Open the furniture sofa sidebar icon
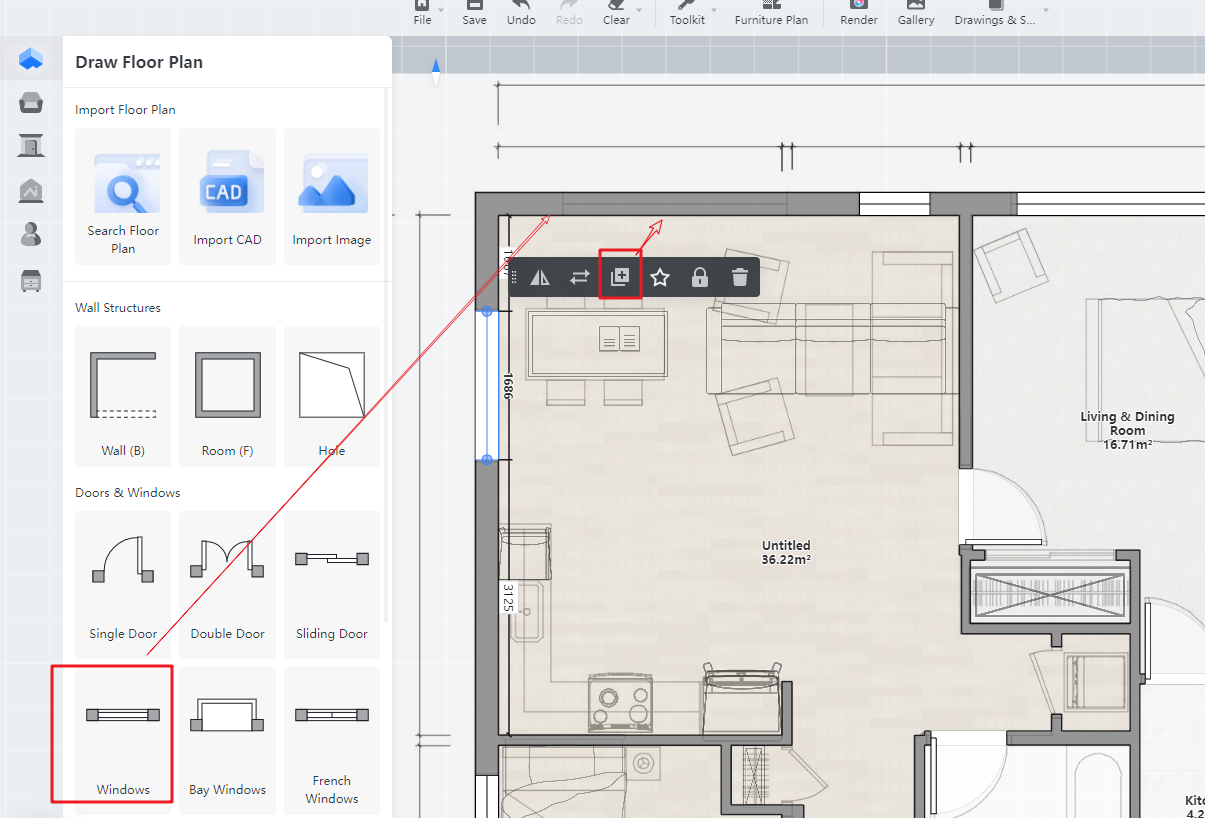1205x818 pixels. [x=31, y=102]
